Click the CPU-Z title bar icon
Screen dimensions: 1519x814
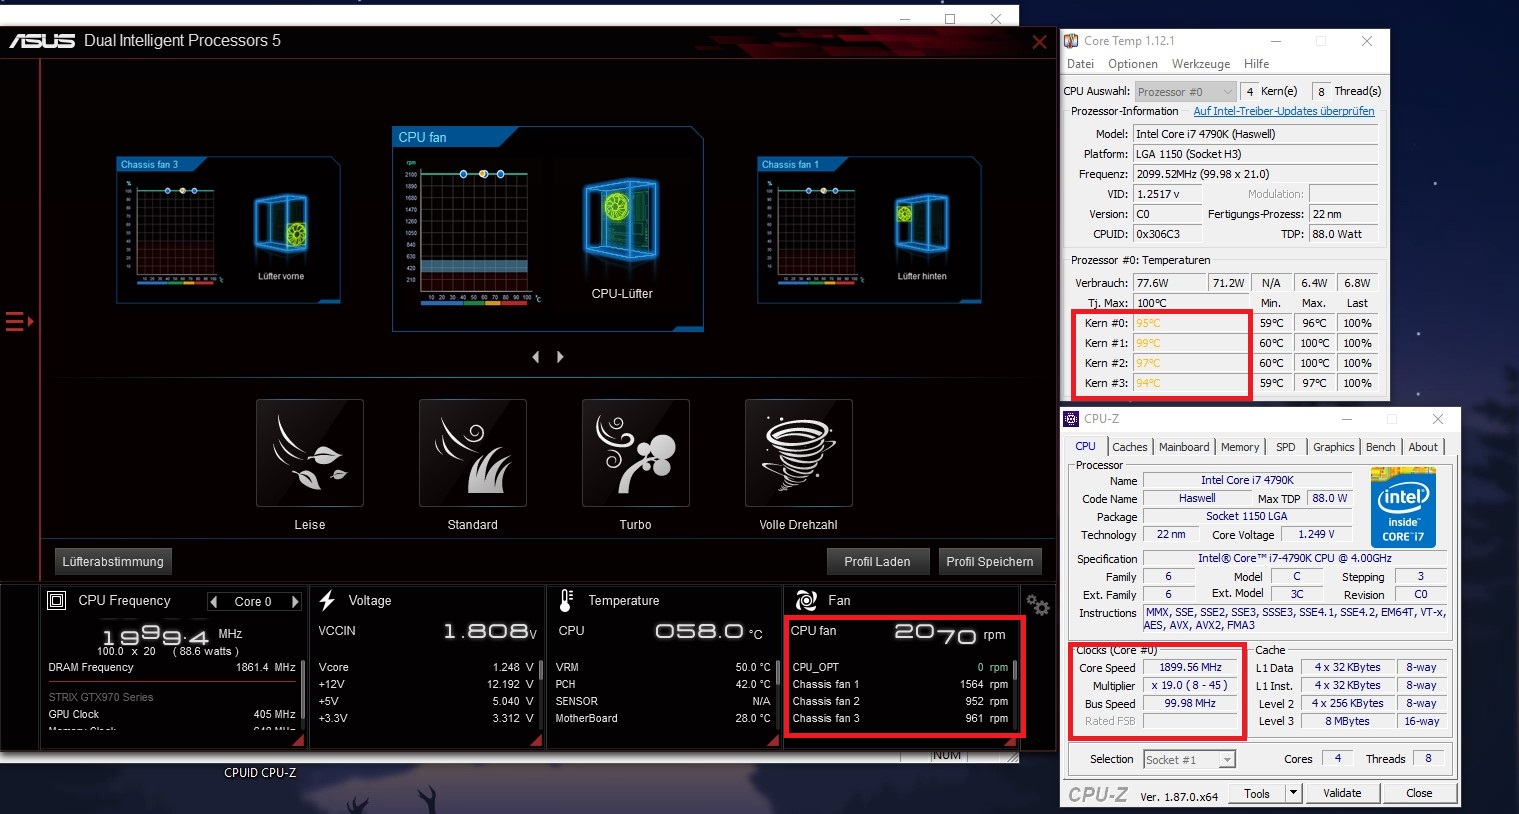click(x=1071, y=419)
